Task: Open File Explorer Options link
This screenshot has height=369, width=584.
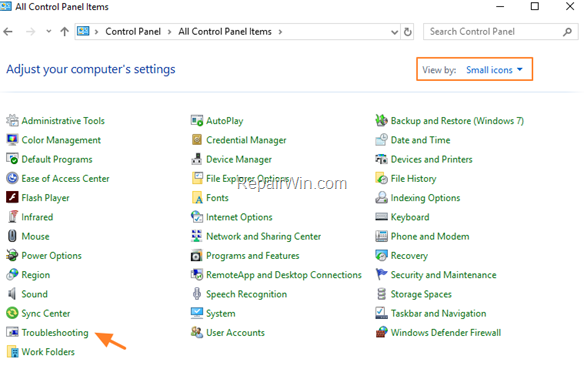Action: click(248, 179)
